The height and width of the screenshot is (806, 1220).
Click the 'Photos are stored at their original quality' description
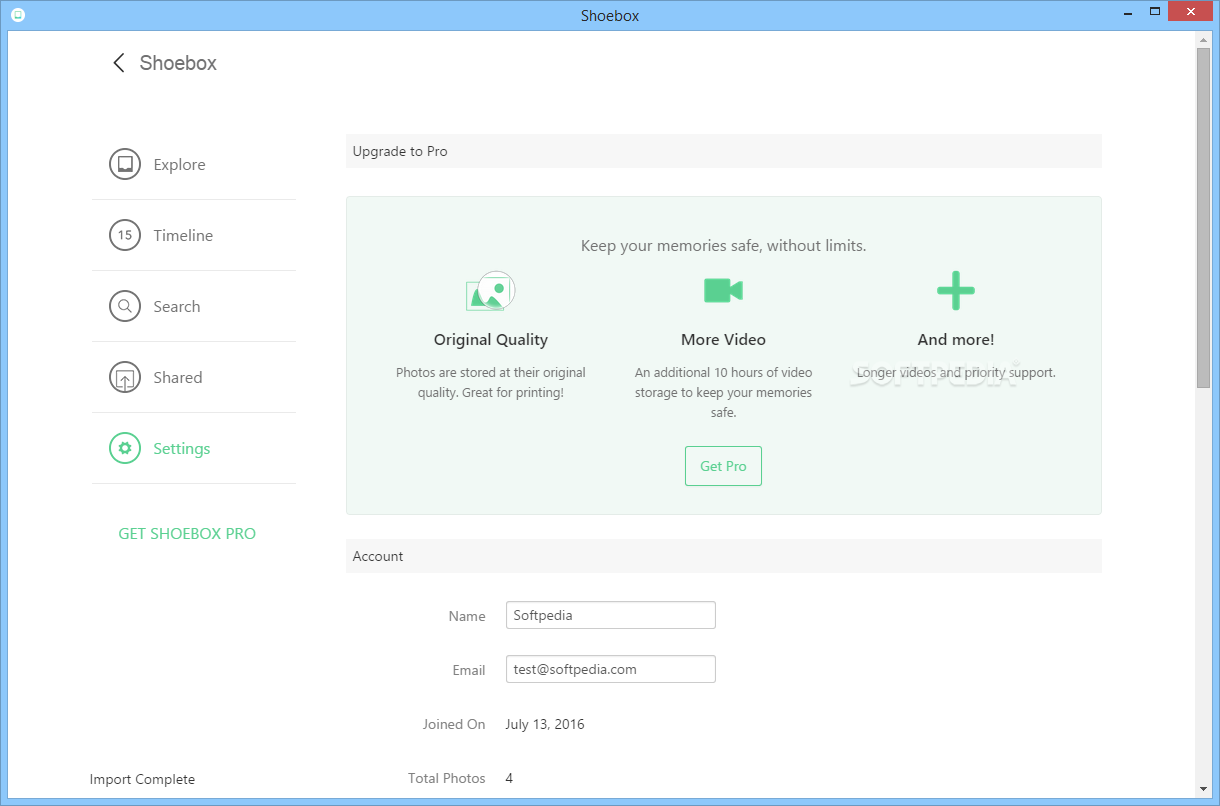tap(491, 383)
